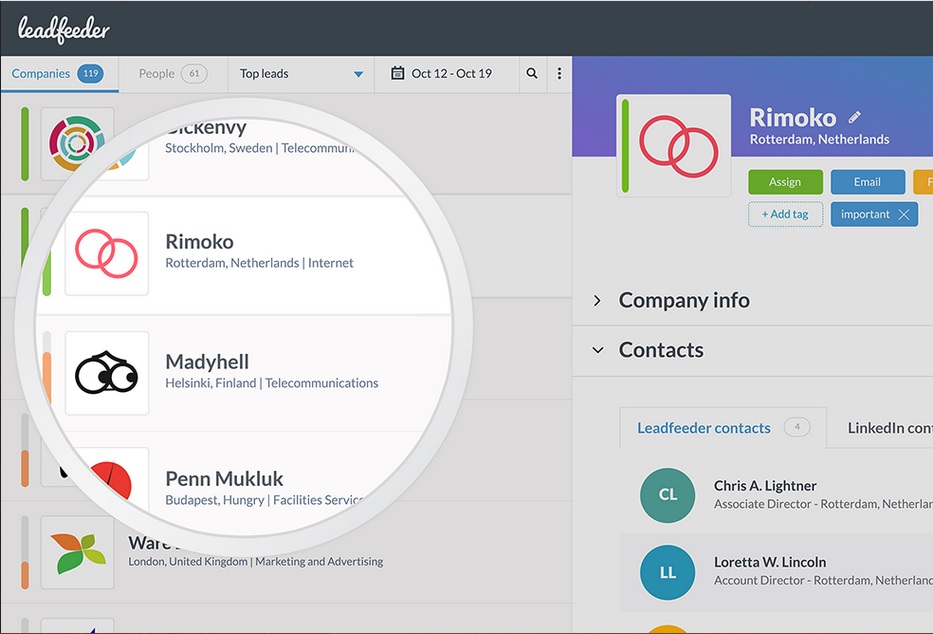Click the Email button for Rimoko

(867, 182)
